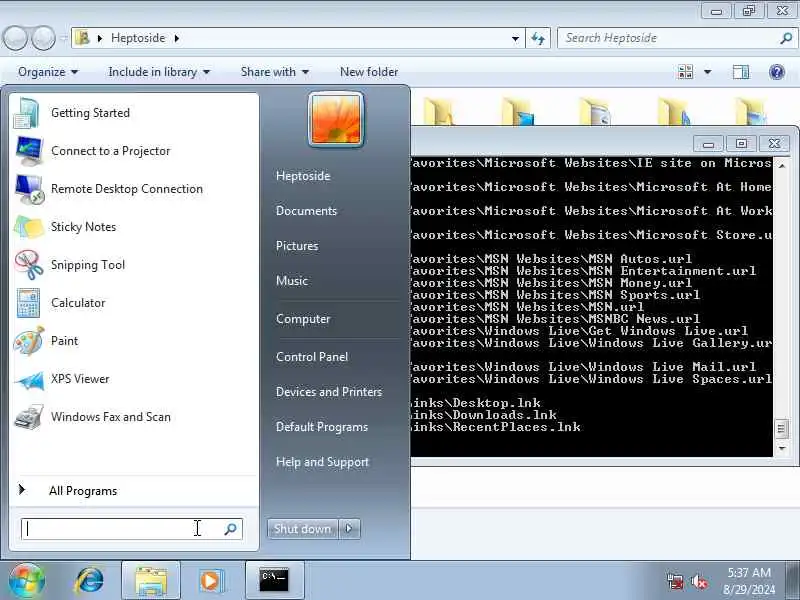Open Documents from Start menu
The image size is (800, 600).
[306, 211]
